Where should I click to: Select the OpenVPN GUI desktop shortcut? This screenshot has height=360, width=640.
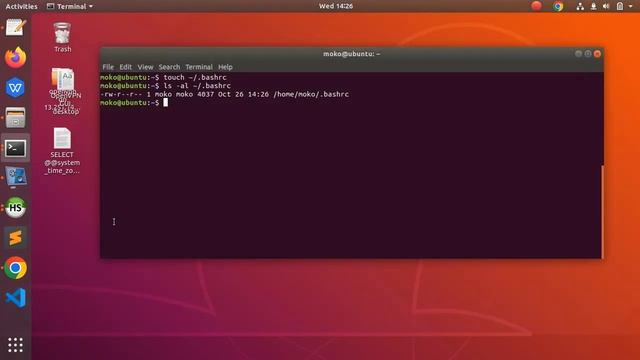tap(62, 91)
